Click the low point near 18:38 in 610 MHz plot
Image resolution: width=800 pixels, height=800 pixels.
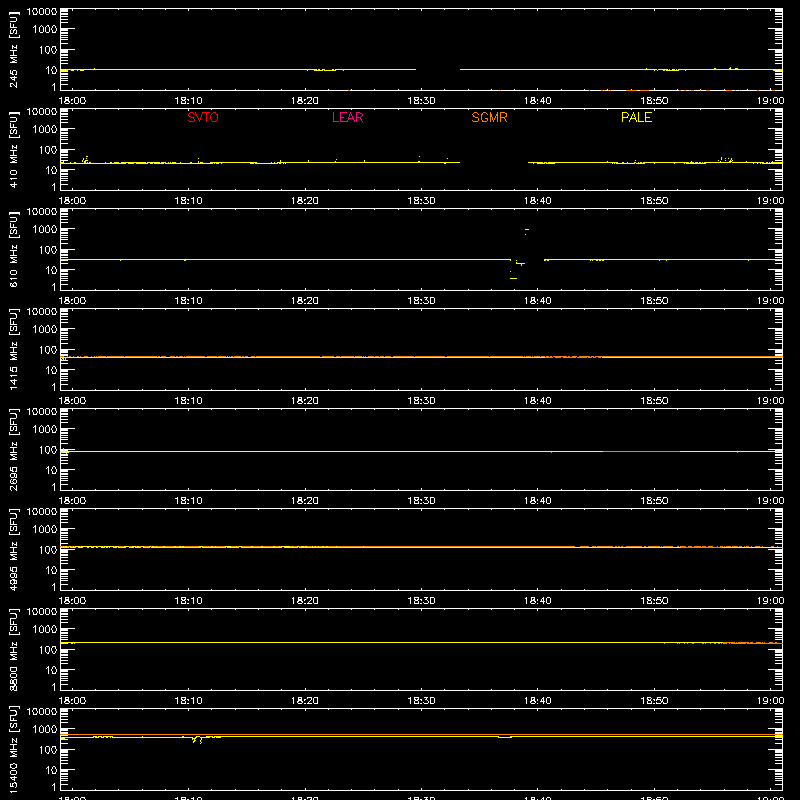click(513, 278)
